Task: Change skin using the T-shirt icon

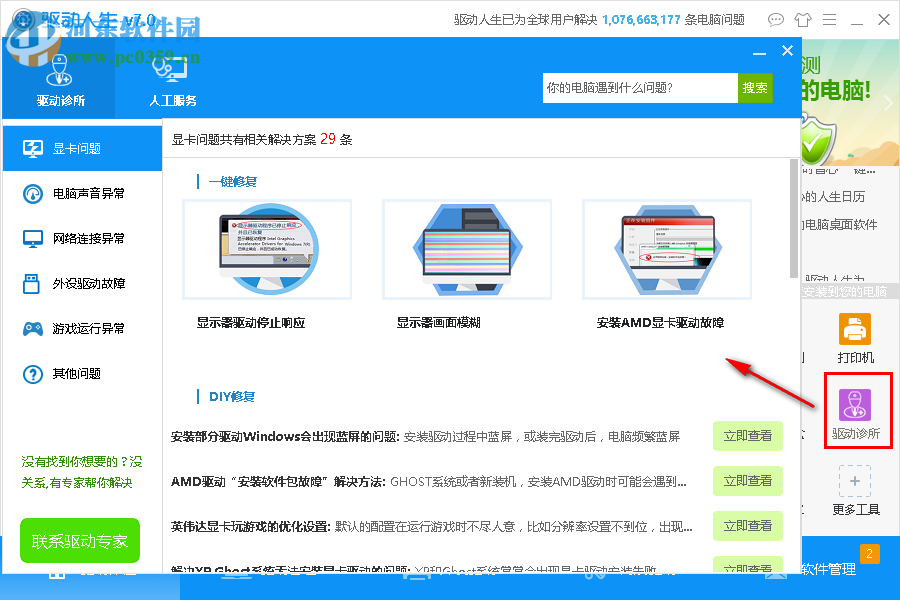Action: pyautogui.click(x=800, y=19)
